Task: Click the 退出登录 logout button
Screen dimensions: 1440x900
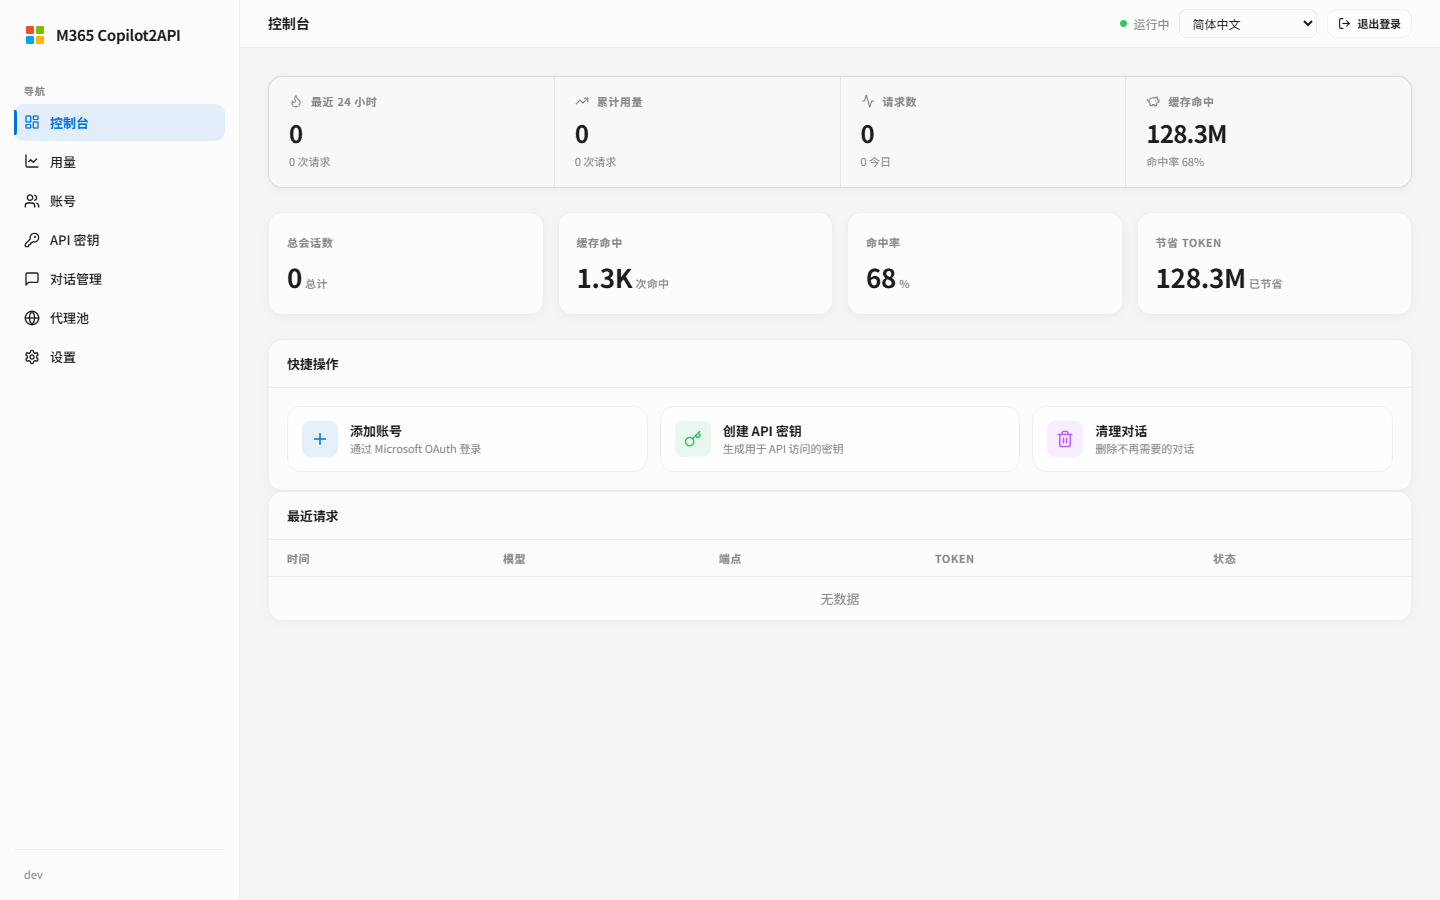Action: point(1369,24)
